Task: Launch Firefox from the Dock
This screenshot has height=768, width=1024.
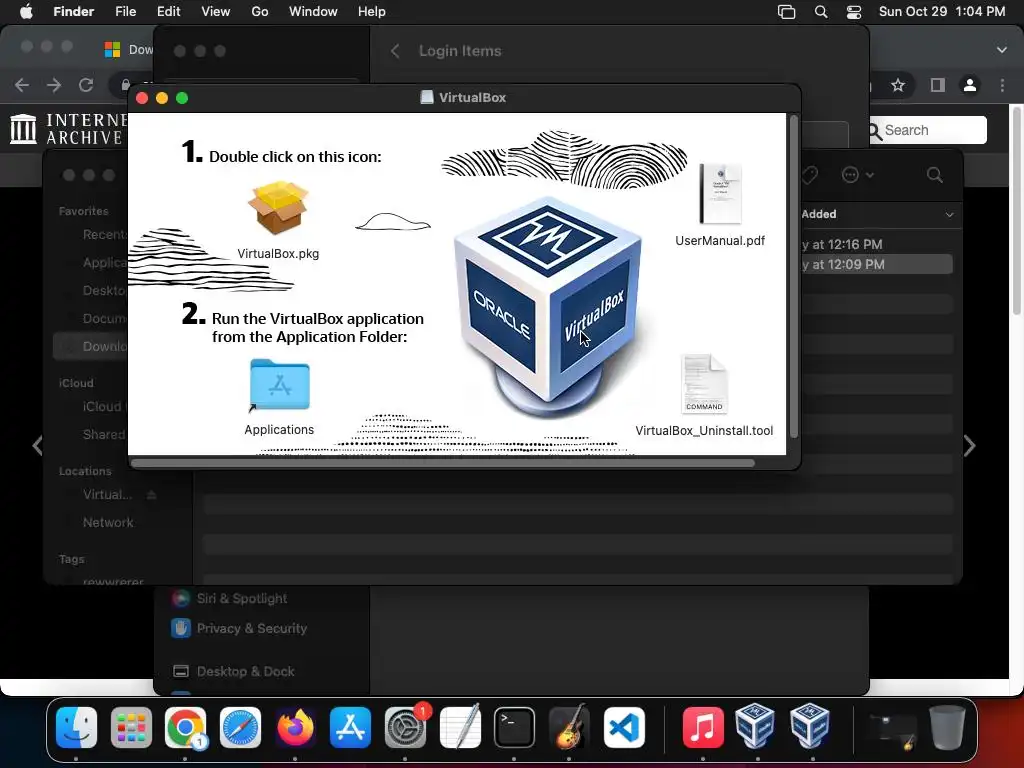Action: point(295,727)
